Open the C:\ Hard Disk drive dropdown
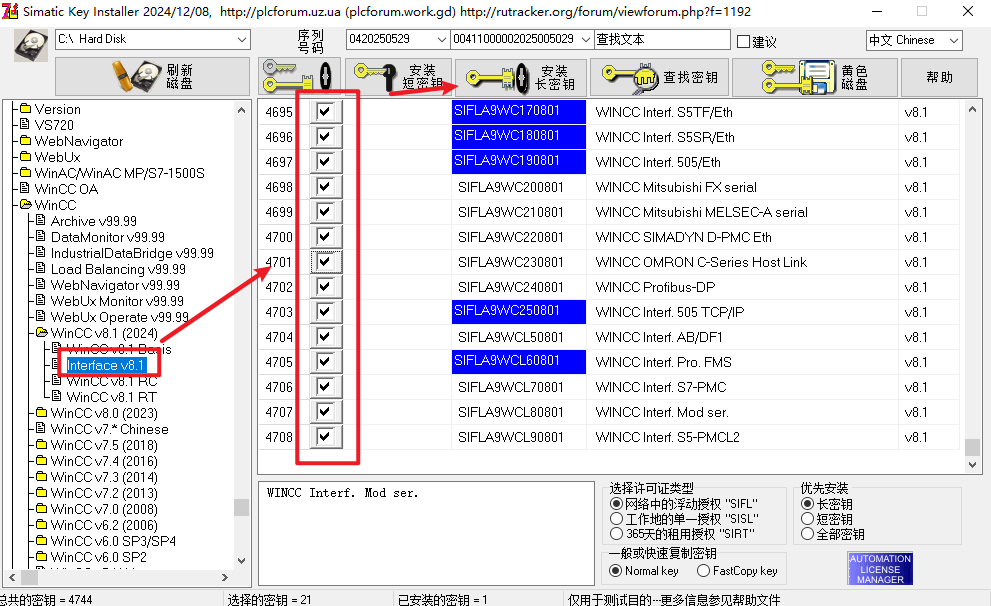Screen dimensions: 991x606 pyautogui.click(x=241, y=40)
